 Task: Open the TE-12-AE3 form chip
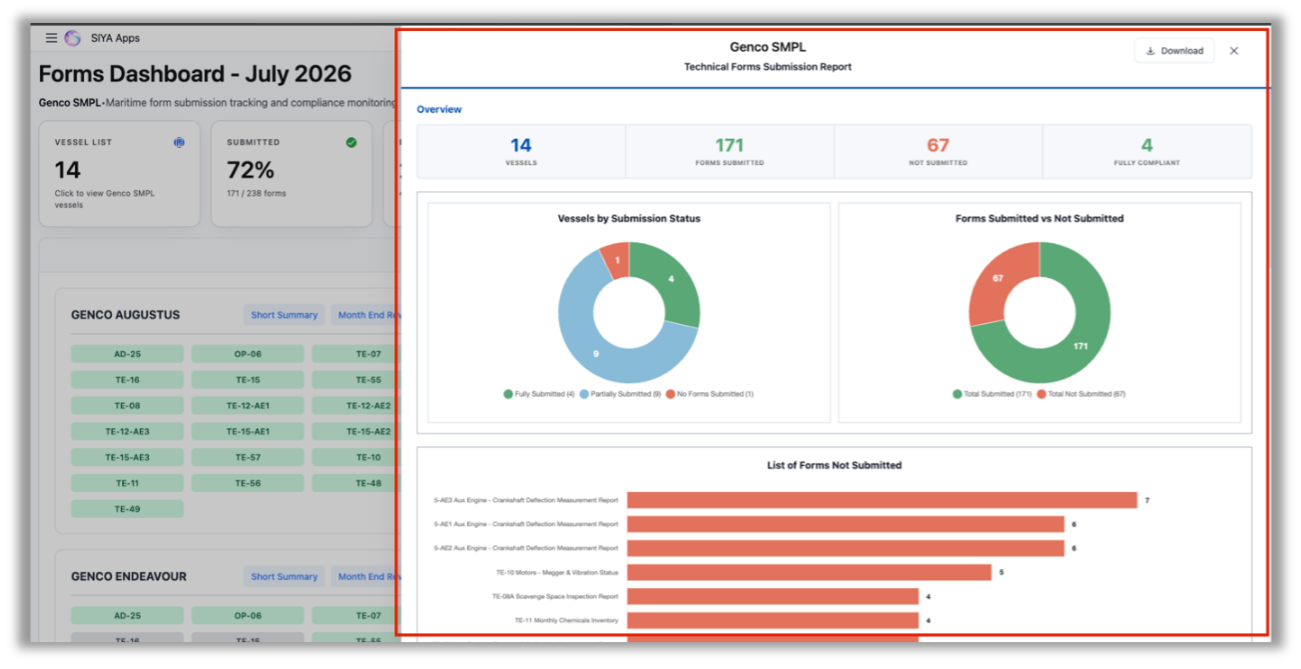[127, 432]
